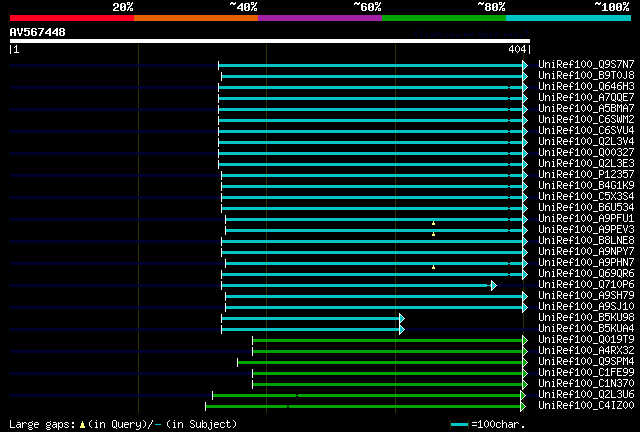This screenshot has height=432, width=640.
Task: Select the UniRef100_Q710P6 label
Action: pyautogui.click(x=586, y=284)
